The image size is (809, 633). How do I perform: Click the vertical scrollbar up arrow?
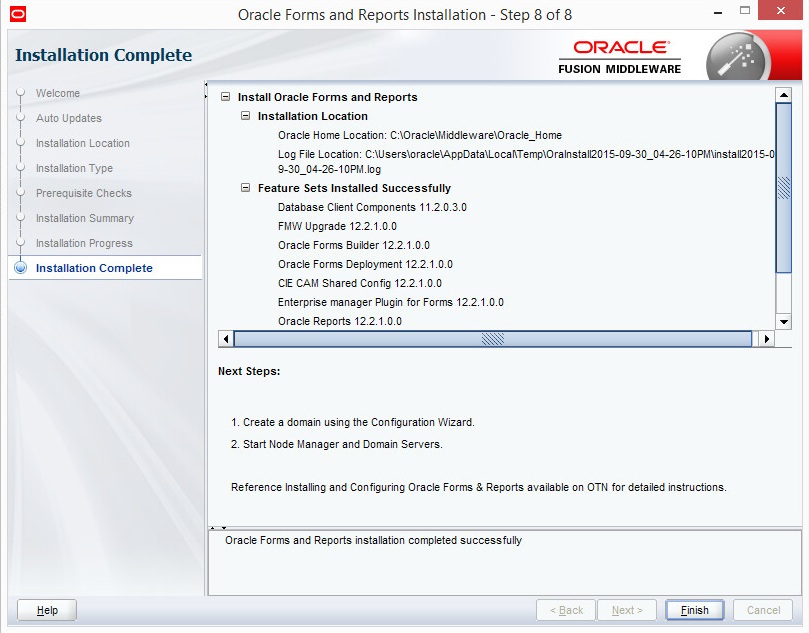click(x=784, y=95)
